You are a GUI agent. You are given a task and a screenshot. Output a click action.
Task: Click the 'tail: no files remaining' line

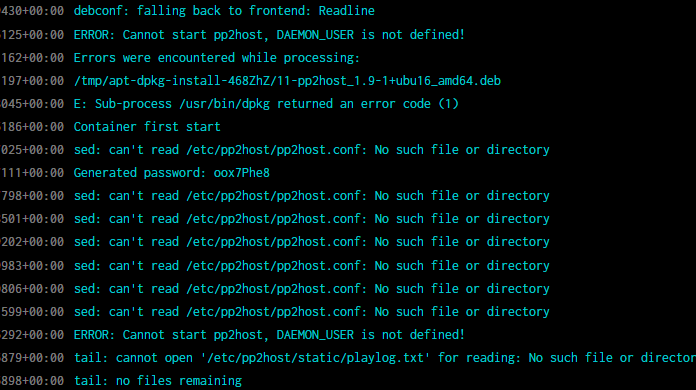coord(158,381)
